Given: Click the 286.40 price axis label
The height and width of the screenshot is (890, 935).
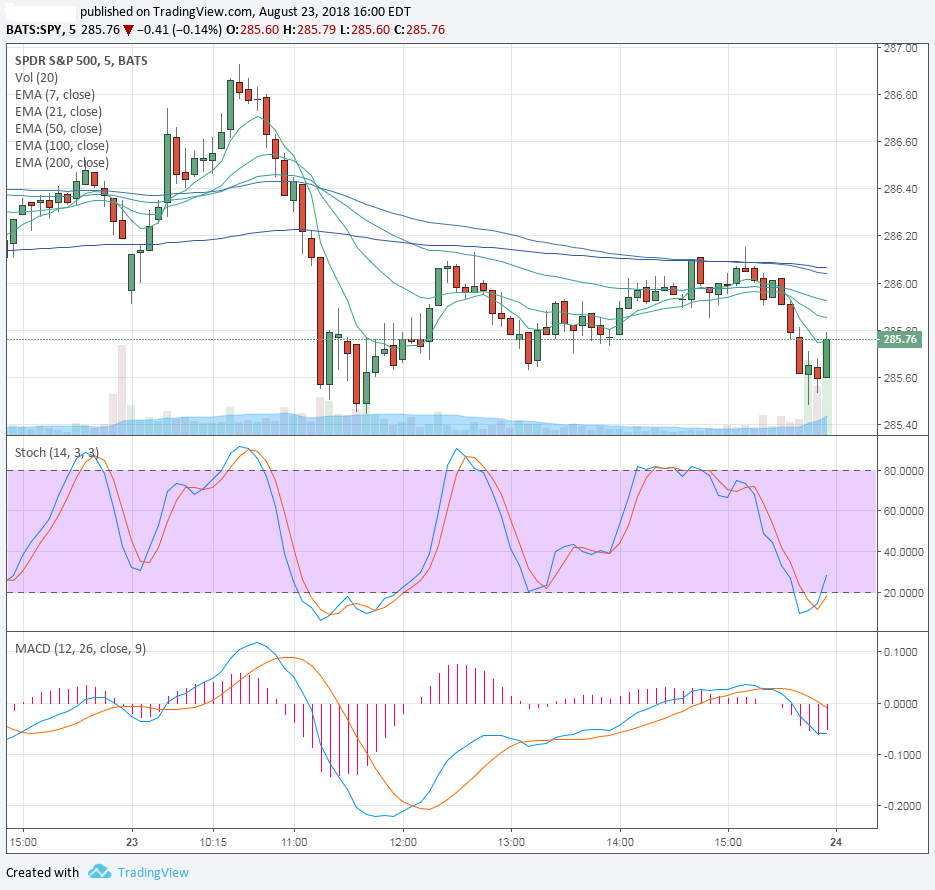Looking at the screenshot, I should click(900, 189).
